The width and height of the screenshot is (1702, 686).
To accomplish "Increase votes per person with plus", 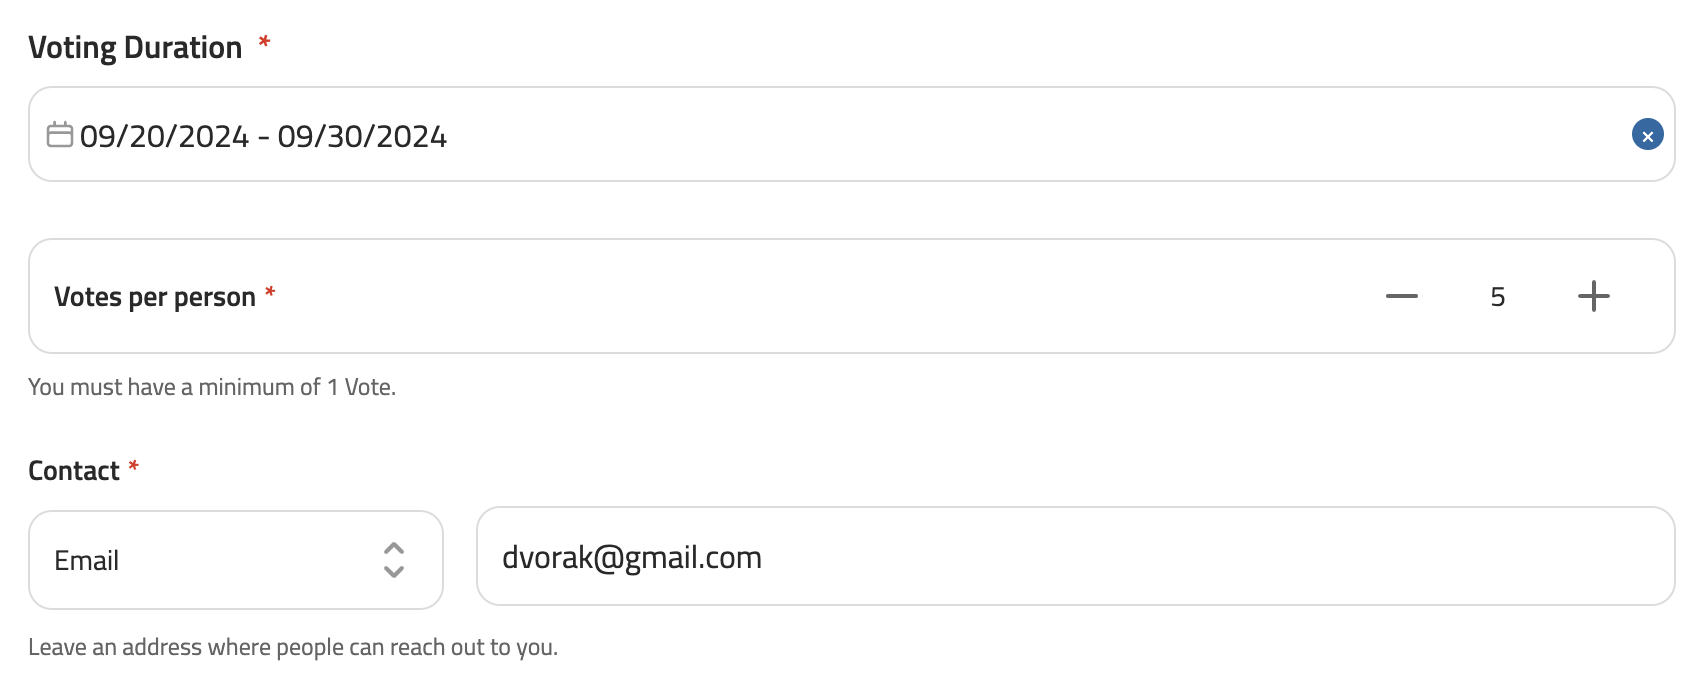I will click(1593, 296).
